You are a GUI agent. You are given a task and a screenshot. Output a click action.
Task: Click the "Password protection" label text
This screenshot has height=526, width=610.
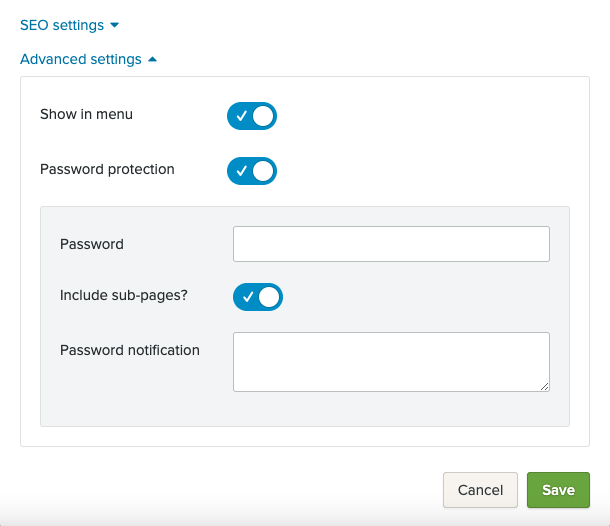[107, 169]
